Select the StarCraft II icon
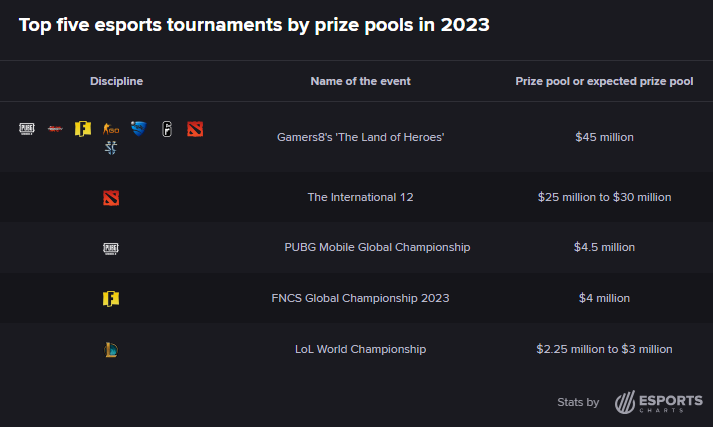Screen dimensions: 713x427 pyautogui.click(x=110, y=147)
